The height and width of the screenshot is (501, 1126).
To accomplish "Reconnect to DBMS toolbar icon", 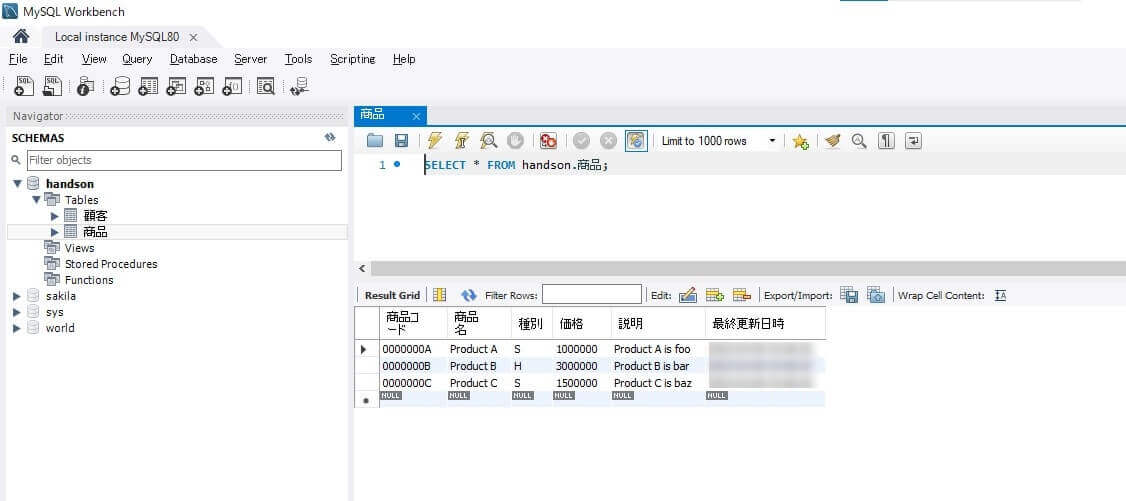I will click(299, 87).
